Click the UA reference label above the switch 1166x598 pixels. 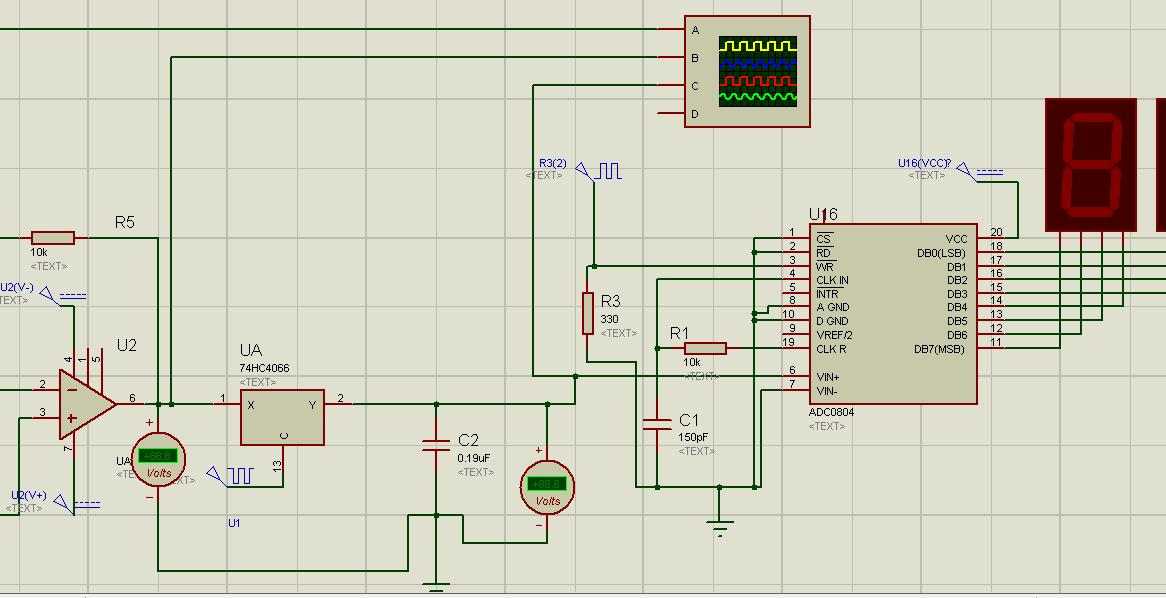[251, 350]
